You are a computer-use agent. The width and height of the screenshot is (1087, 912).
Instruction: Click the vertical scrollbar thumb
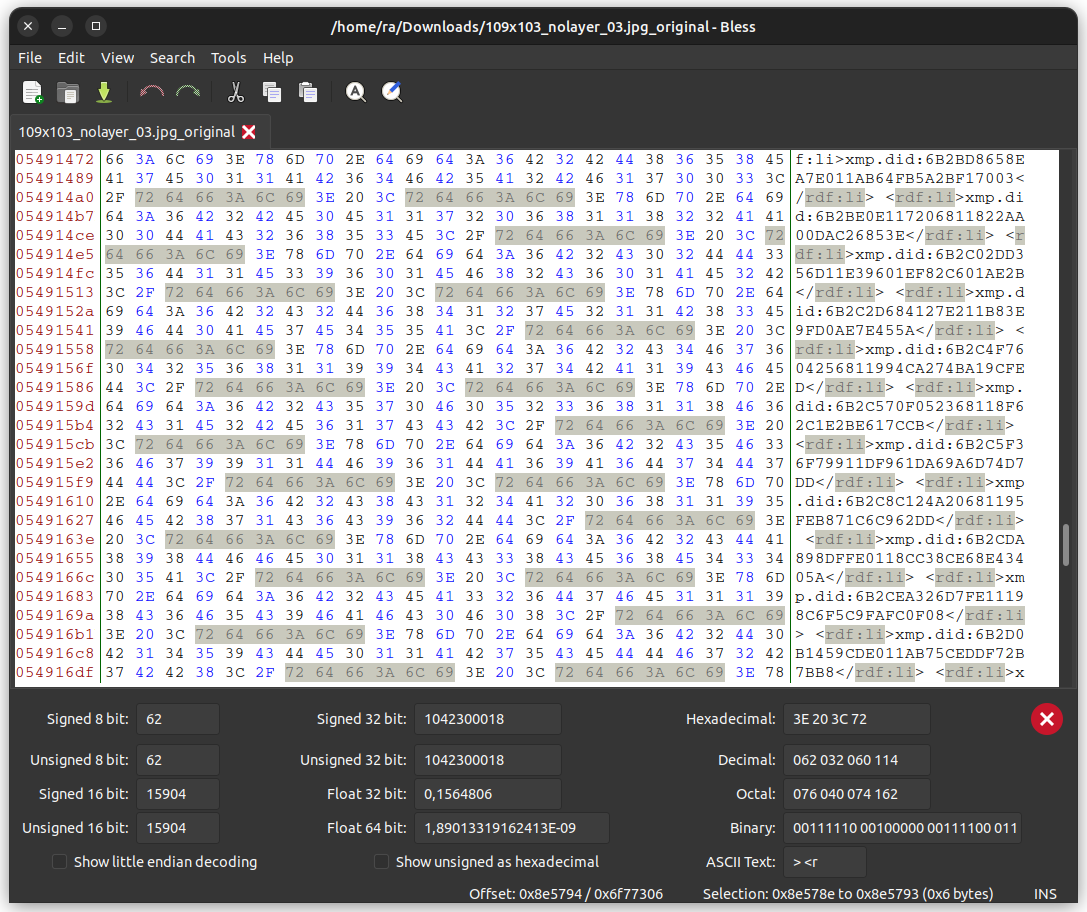click(x=1066, y=545)
